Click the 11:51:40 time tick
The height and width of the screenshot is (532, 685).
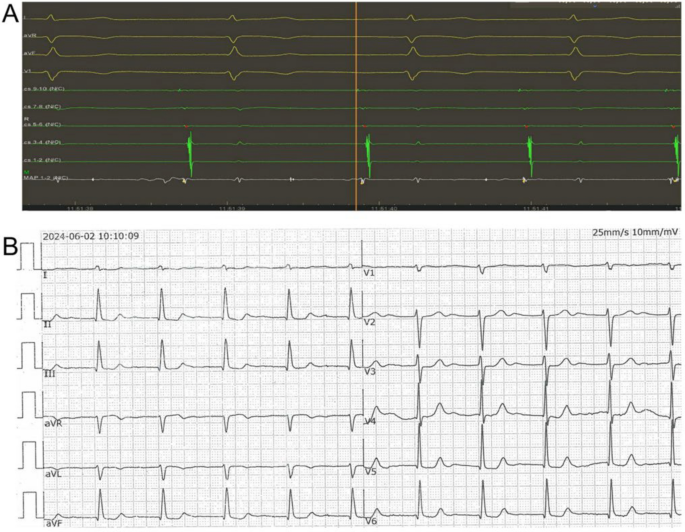384,209
